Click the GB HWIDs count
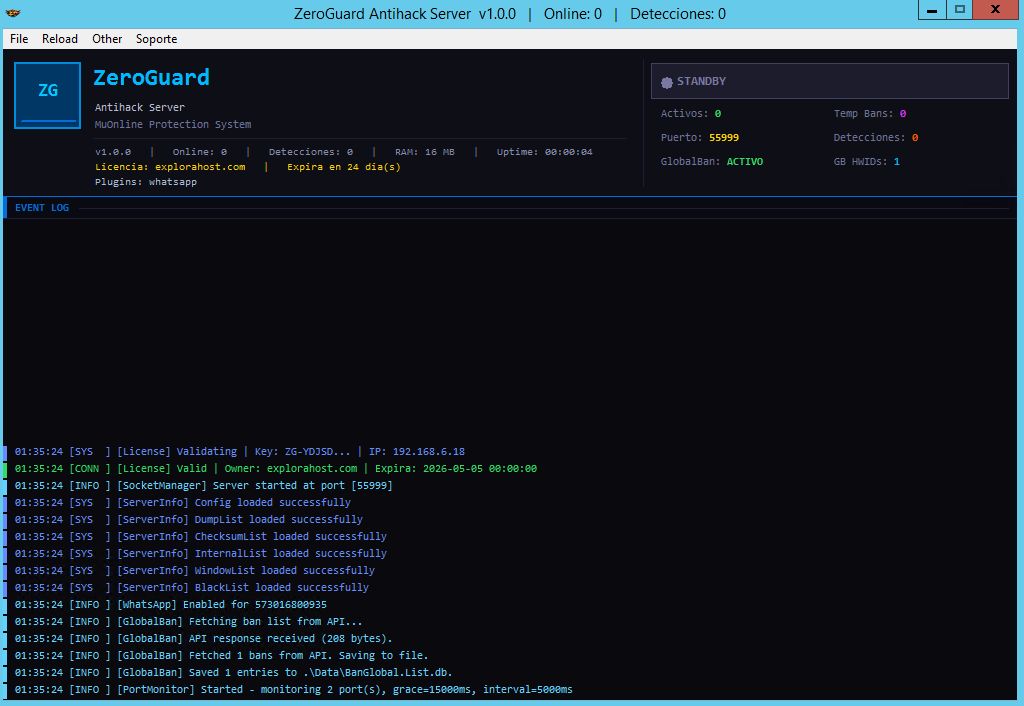The width and height of the screenshot is (1024, 706). point(896,162)
